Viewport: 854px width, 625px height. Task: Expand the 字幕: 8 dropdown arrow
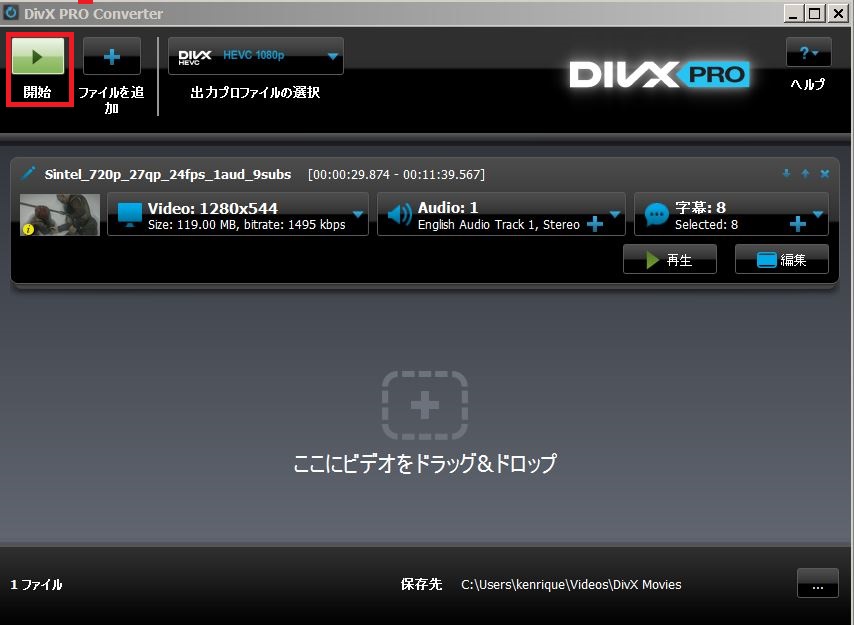click(x=818, y=213)
